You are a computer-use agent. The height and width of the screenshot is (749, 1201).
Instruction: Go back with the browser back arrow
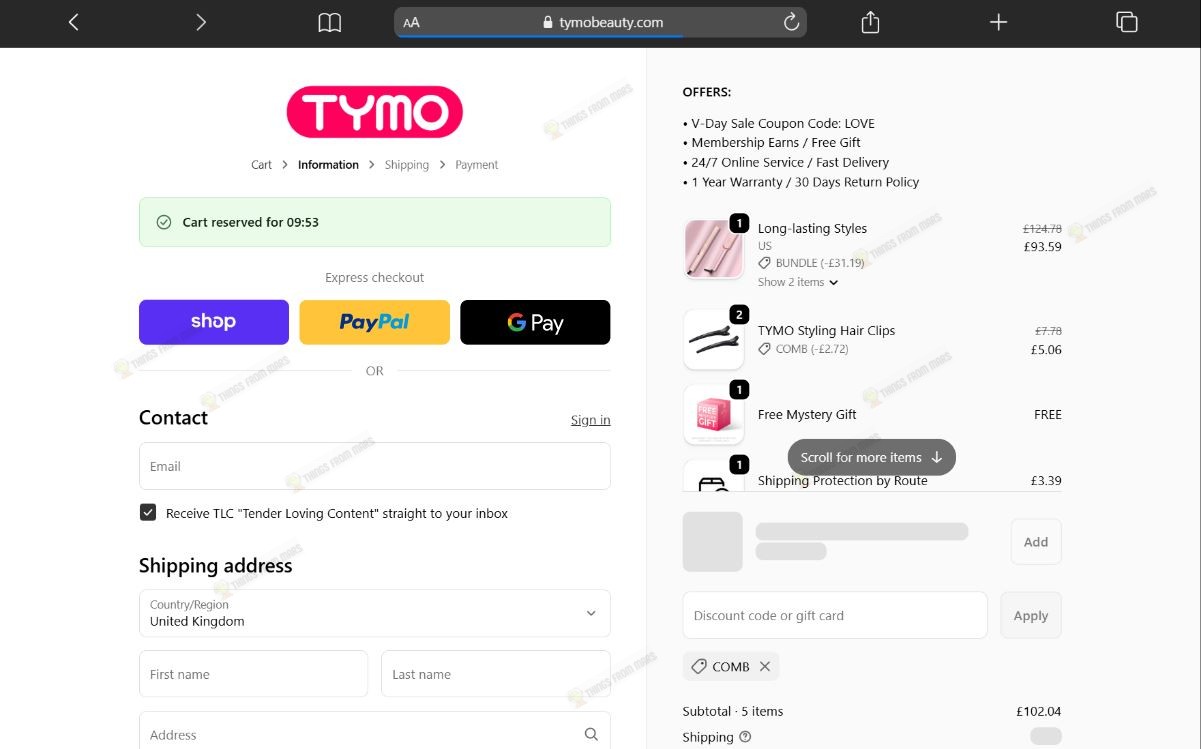(x=73, y=22)
